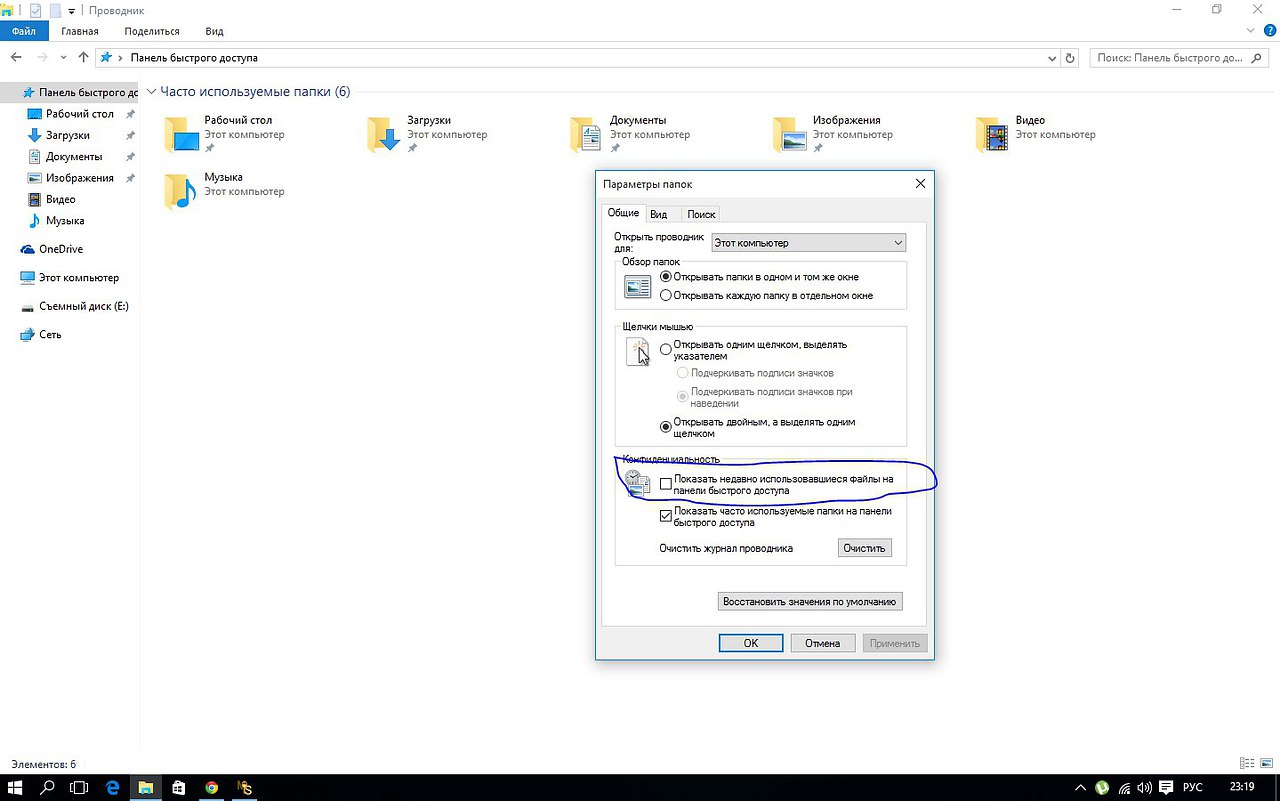1280x801 pixels.
Task: Click the new folder icon in title bar
Action: tap(55, 10)
